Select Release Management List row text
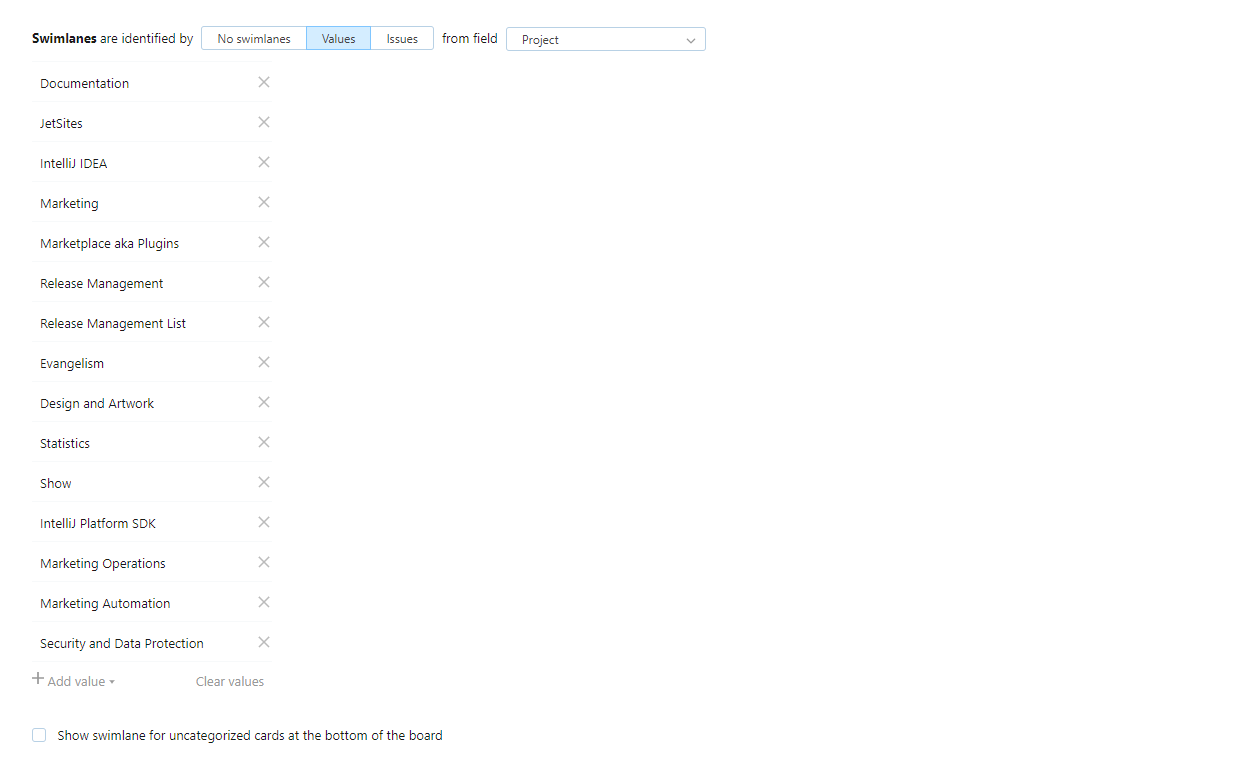The height and width of the screenshot is (773, 1235). click(x=113, y=323)
